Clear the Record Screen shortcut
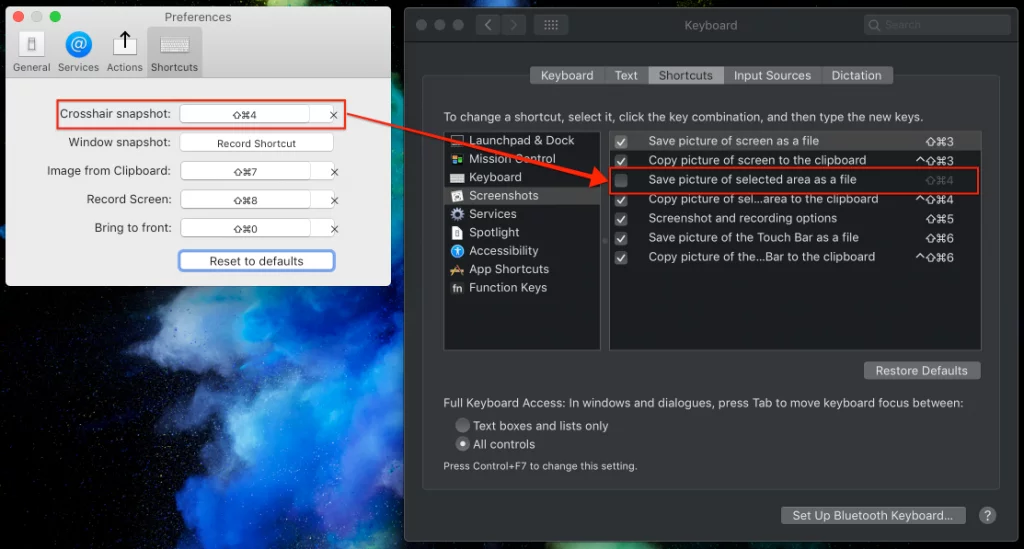The width and height of the screenshot is (1024, 549). coord(334,200)
